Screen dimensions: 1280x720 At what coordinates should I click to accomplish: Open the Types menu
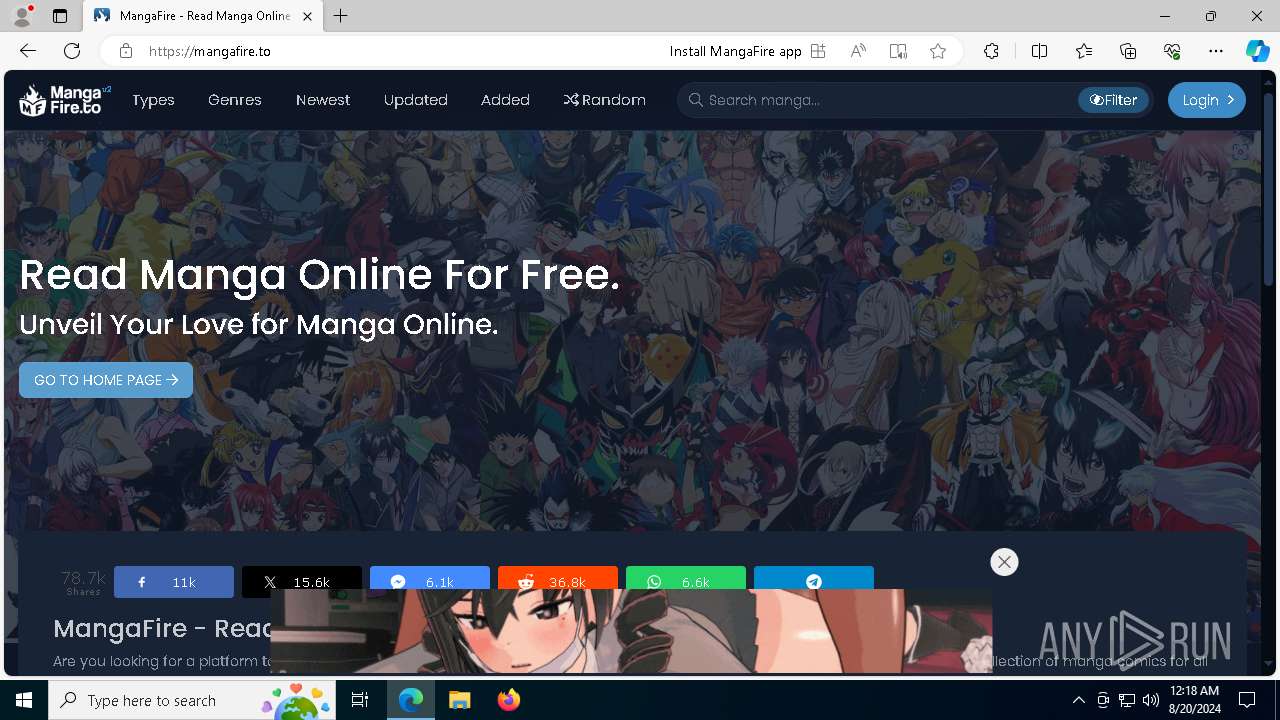[x=153, y=100]
